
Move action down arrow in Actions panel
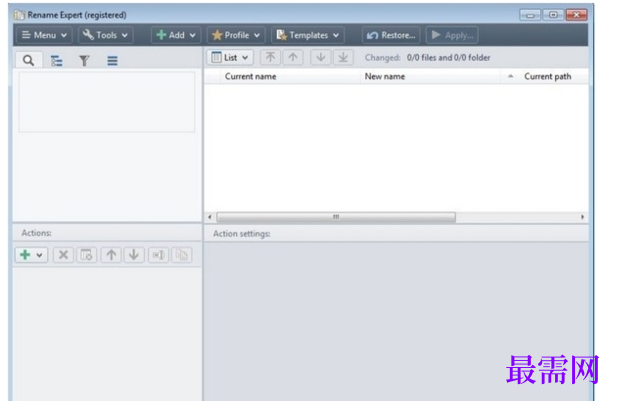click(x=134, y=255)
